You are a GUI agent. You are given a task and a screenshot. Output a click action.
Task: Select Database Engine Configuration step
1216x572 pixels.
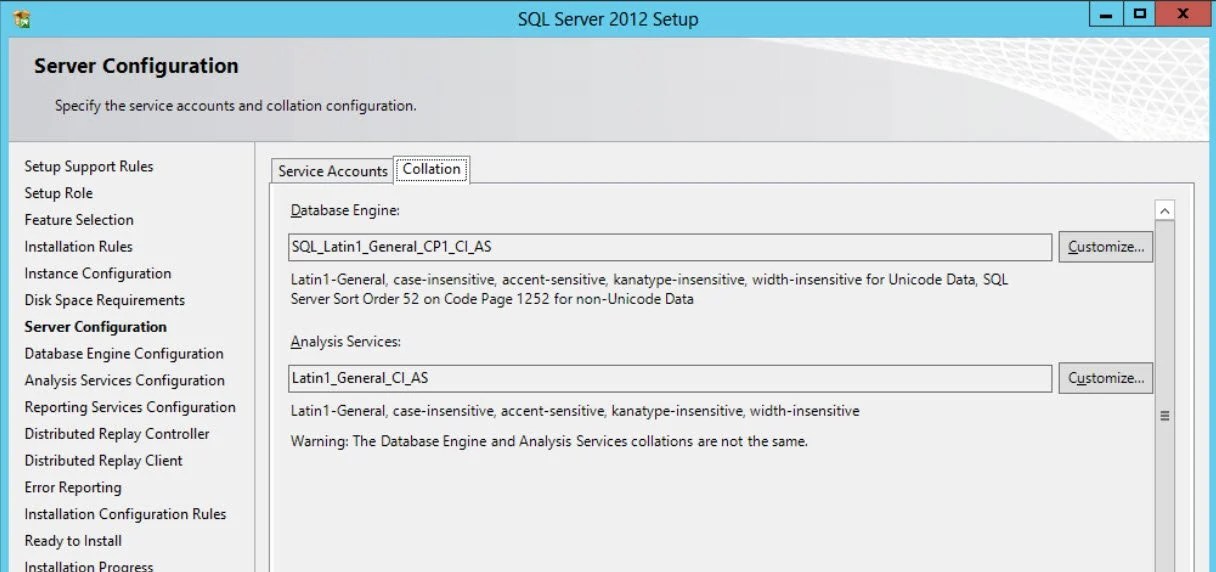124,354
